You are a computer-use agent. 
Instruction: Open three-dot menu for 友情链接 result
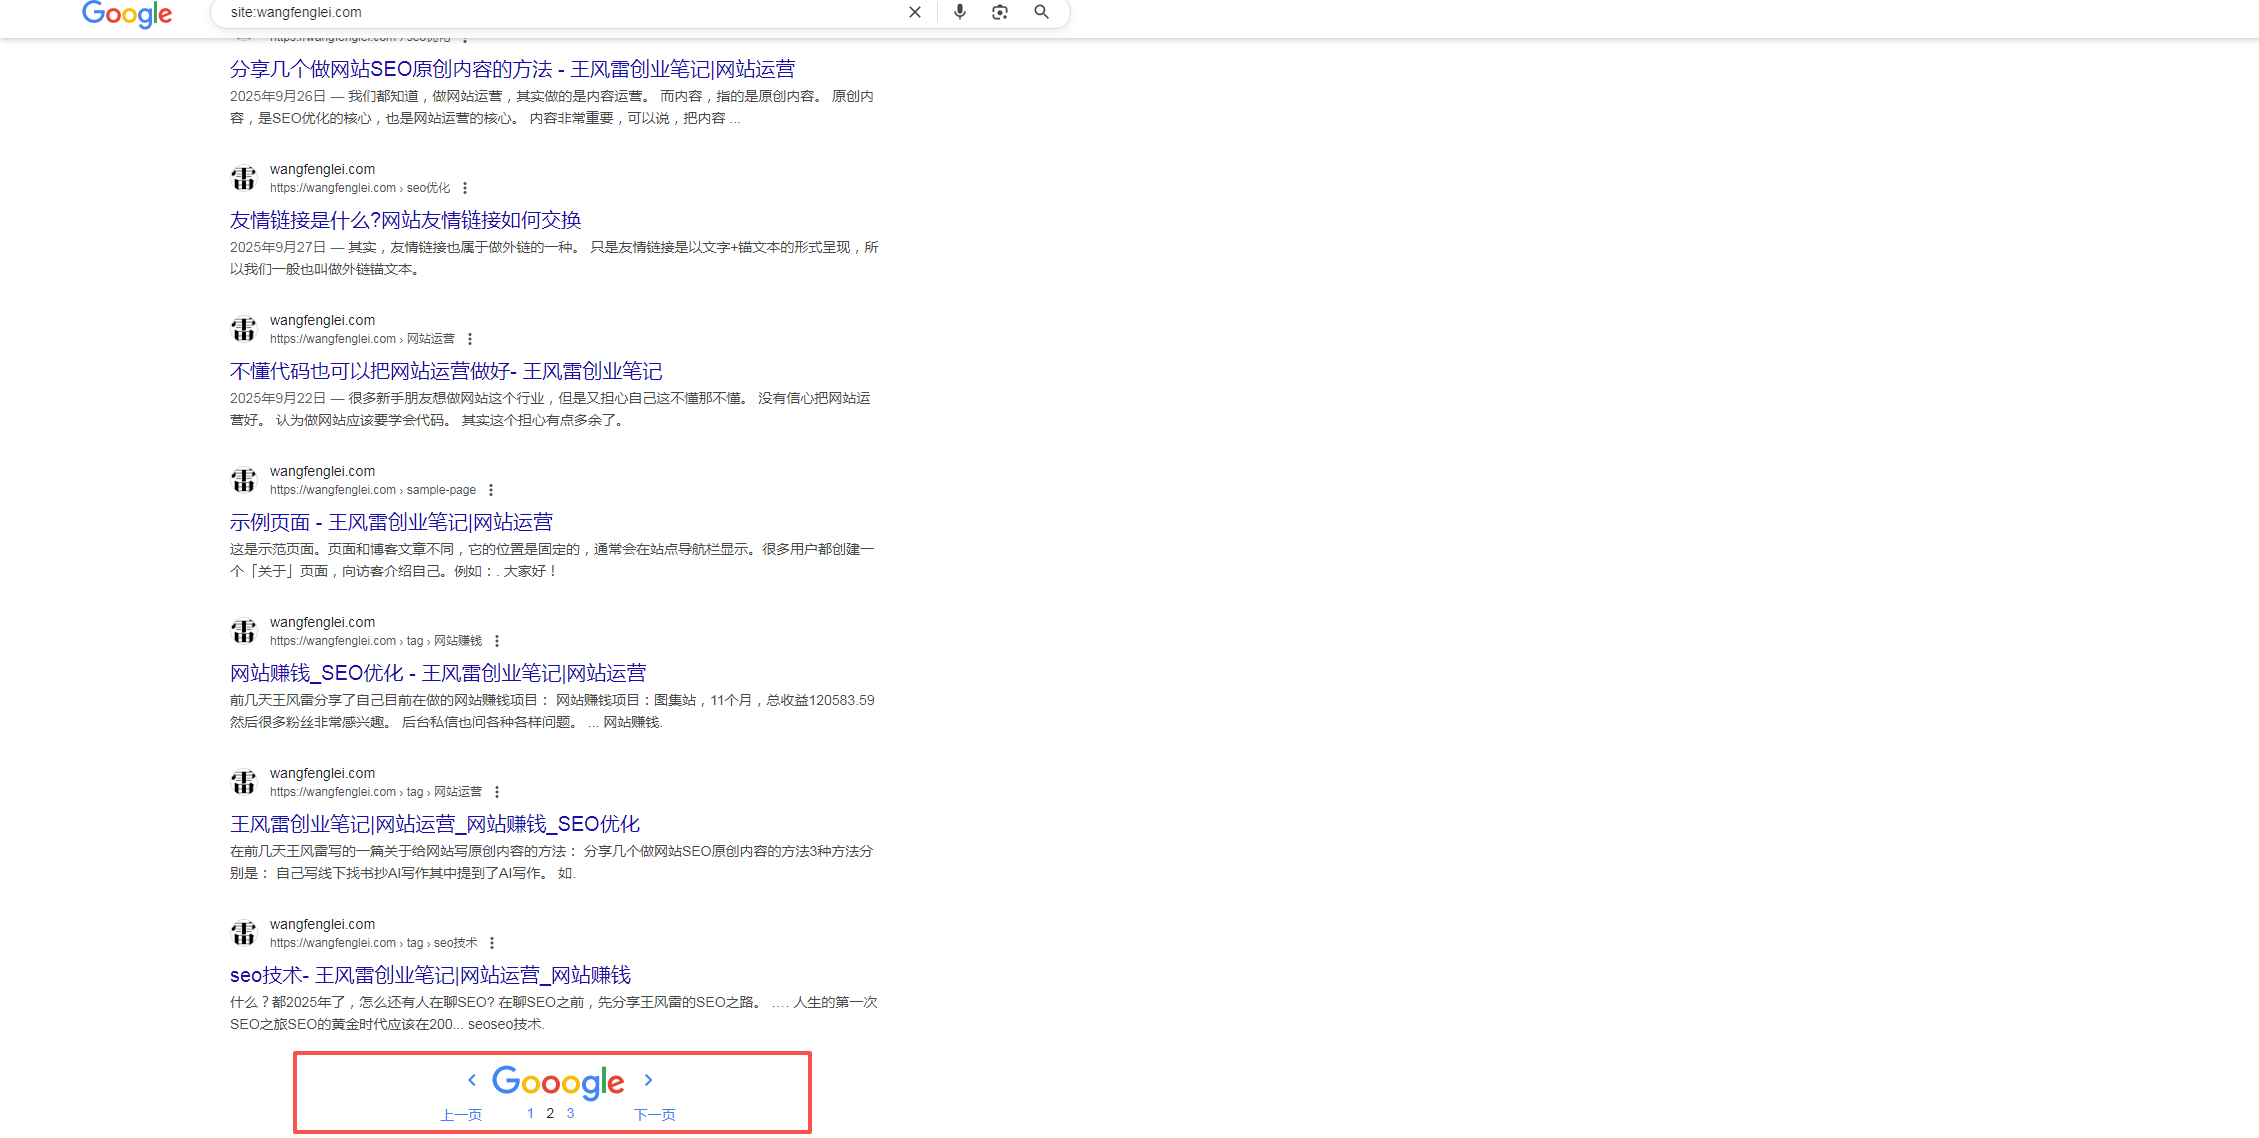(x=465, y=188)
